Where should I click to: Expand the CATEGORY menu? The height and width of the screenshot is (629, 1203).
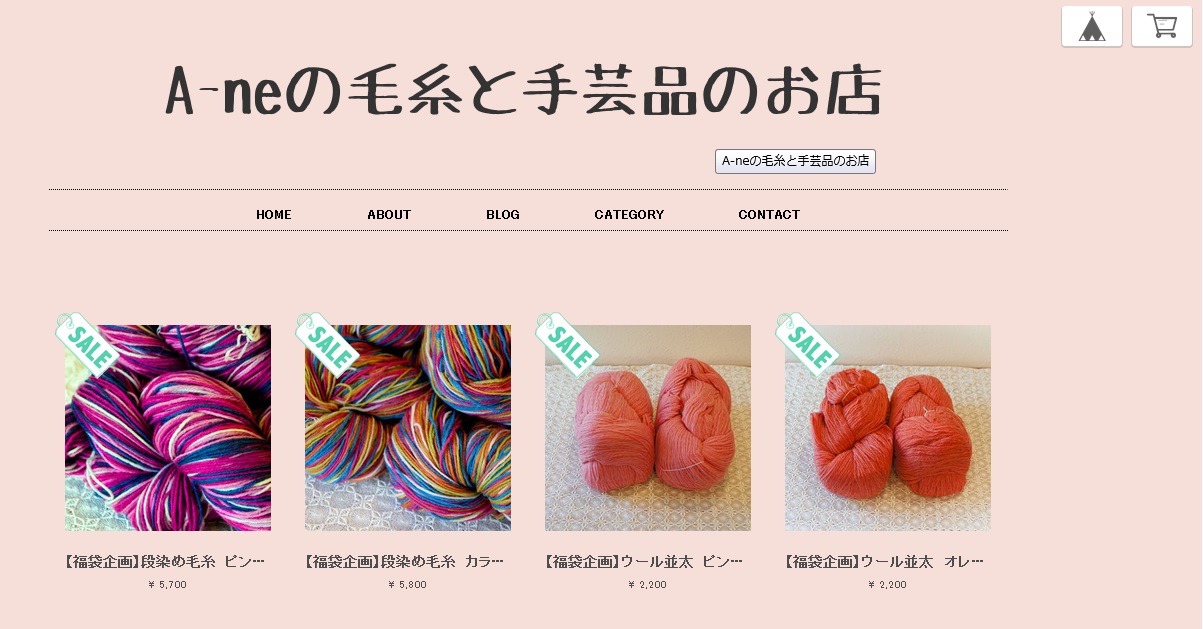(629, 214)
